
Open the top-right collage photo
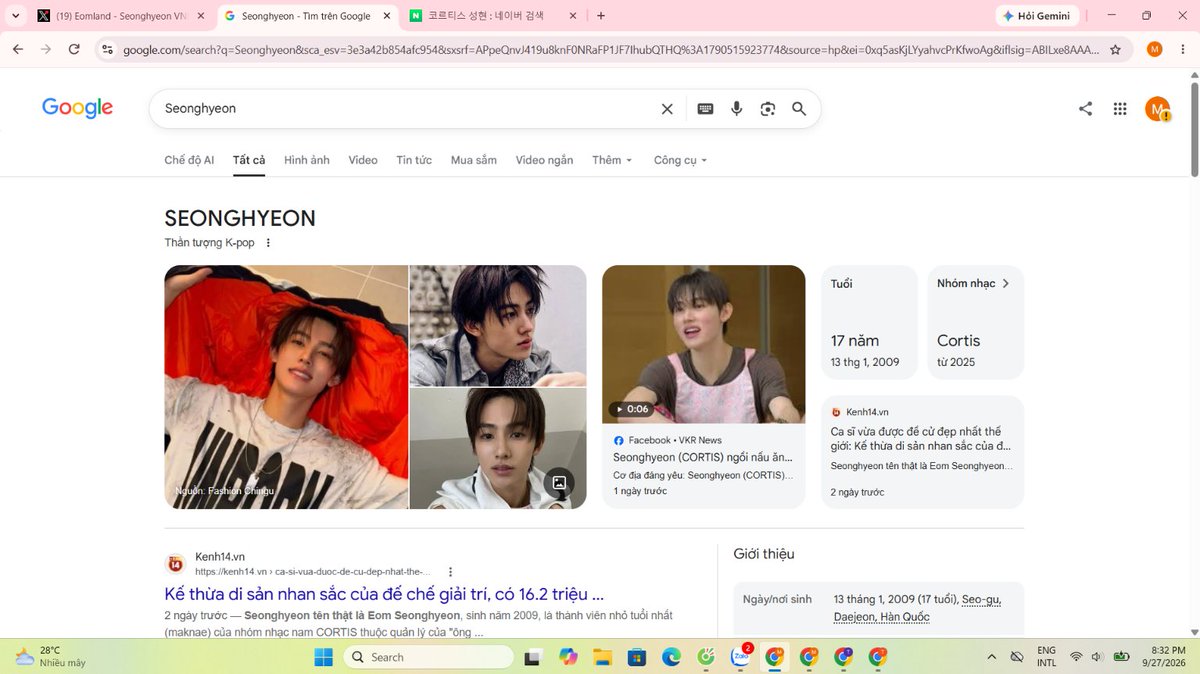tap(498, 325)
